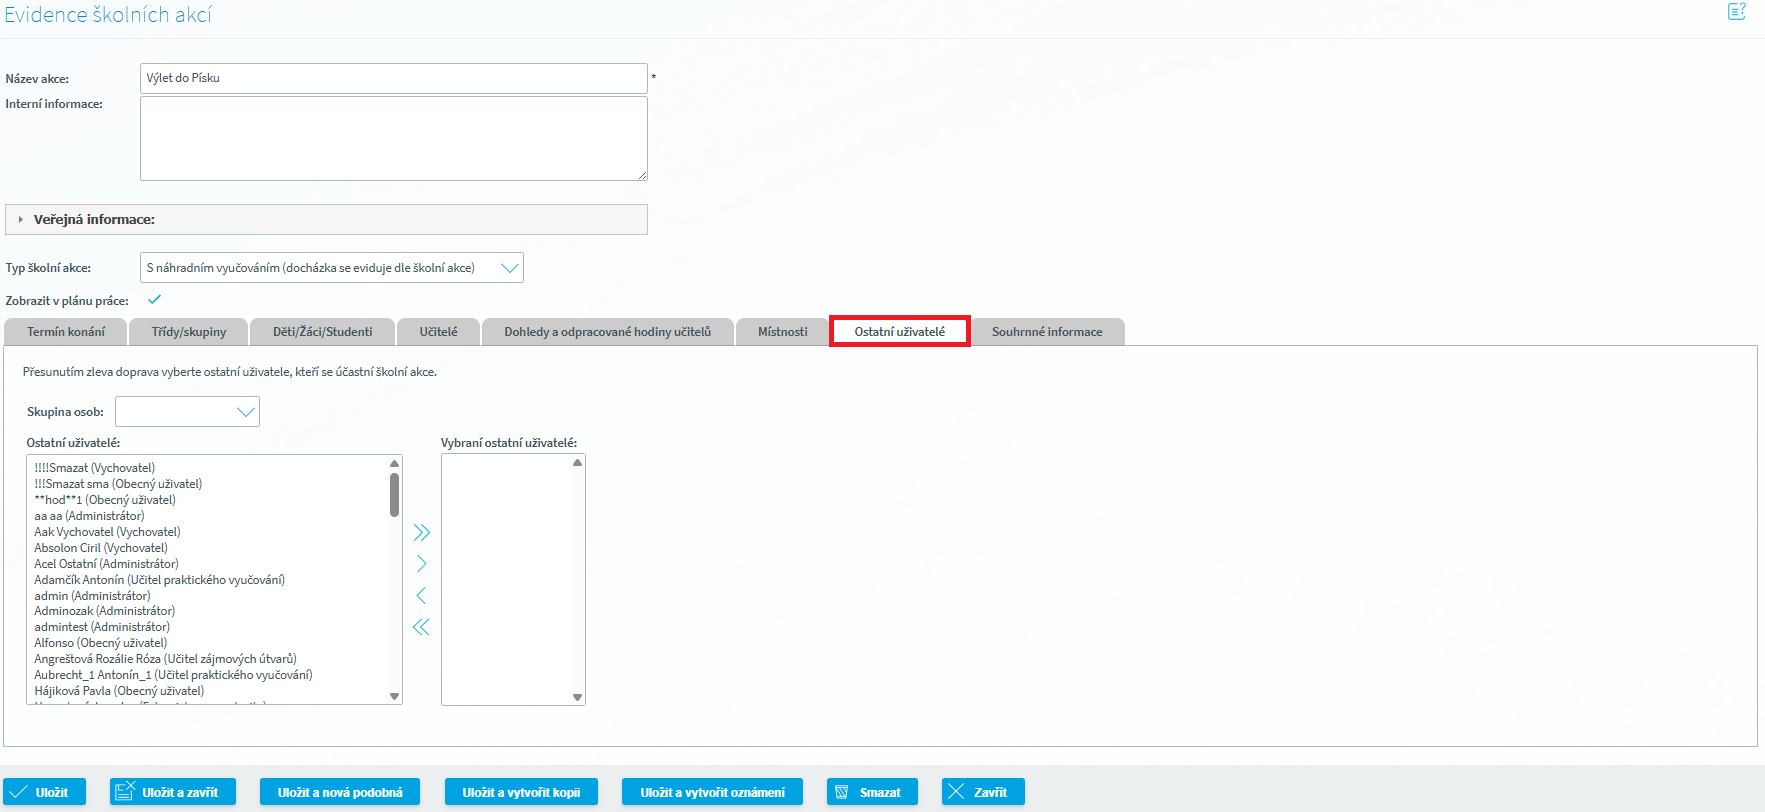Click the Ostatní uživatelé list scrollbar thumb

tap(394, 494)
